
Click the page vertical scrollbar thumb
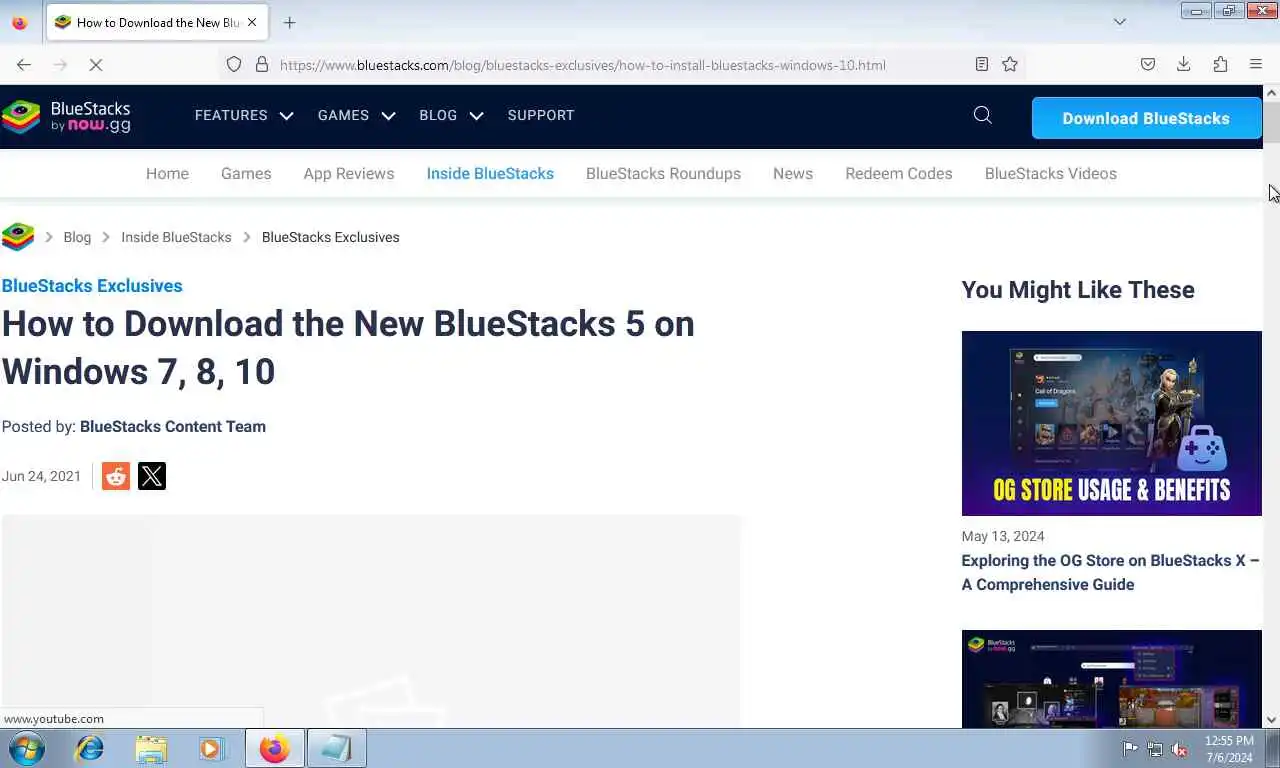click(1271, 124)
